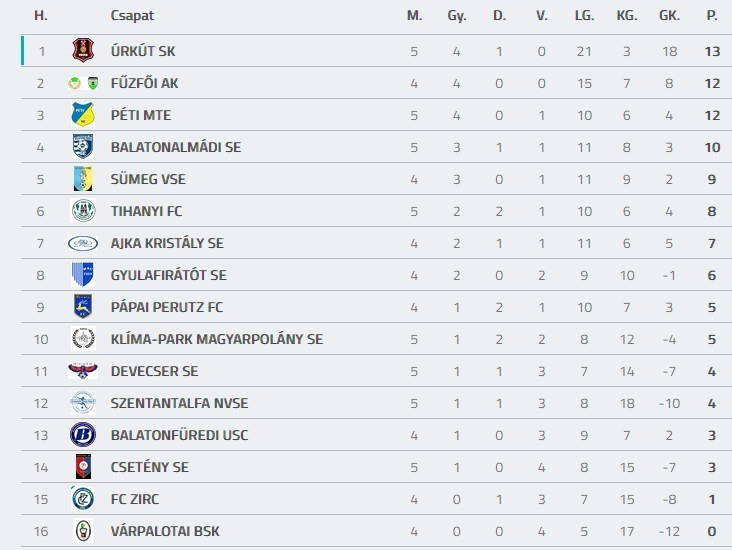Open the Ajka Kristály SE team page
This screenshot has height=550, width=732.
tap(167, 243)
